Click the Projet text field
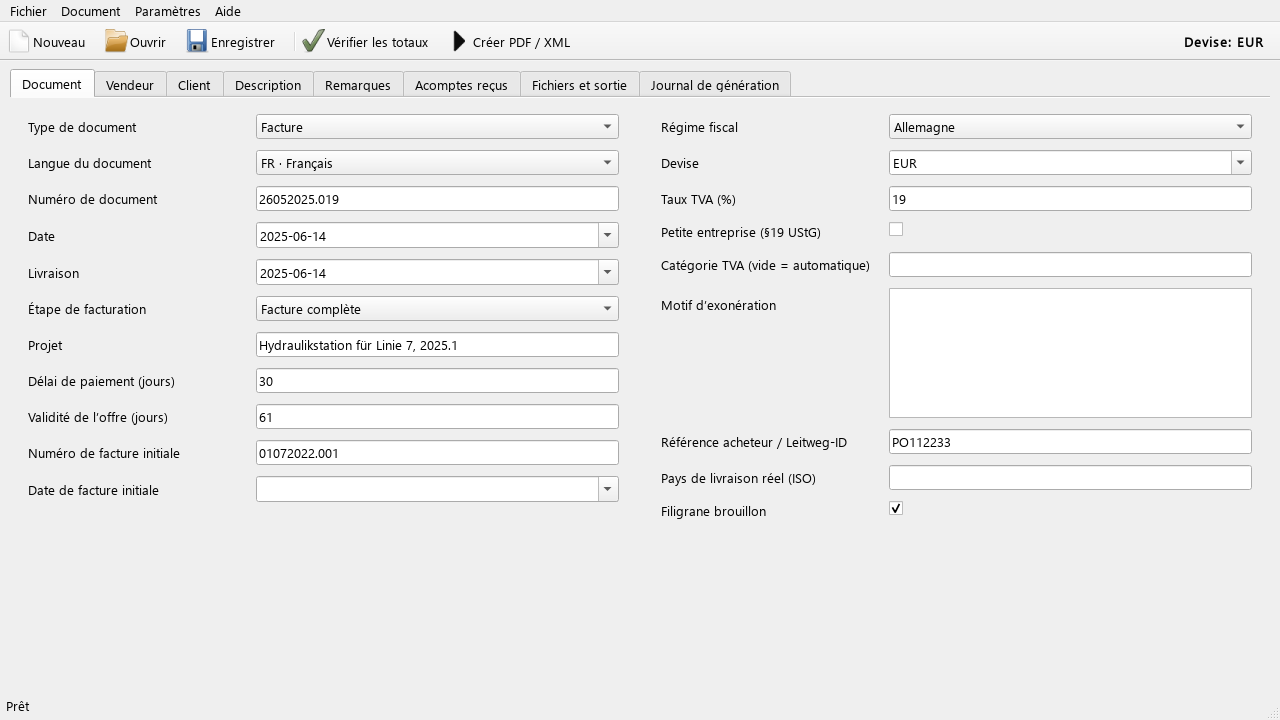Image resolution: width=1280 pixels, height=720 pixels. [437, 345]
